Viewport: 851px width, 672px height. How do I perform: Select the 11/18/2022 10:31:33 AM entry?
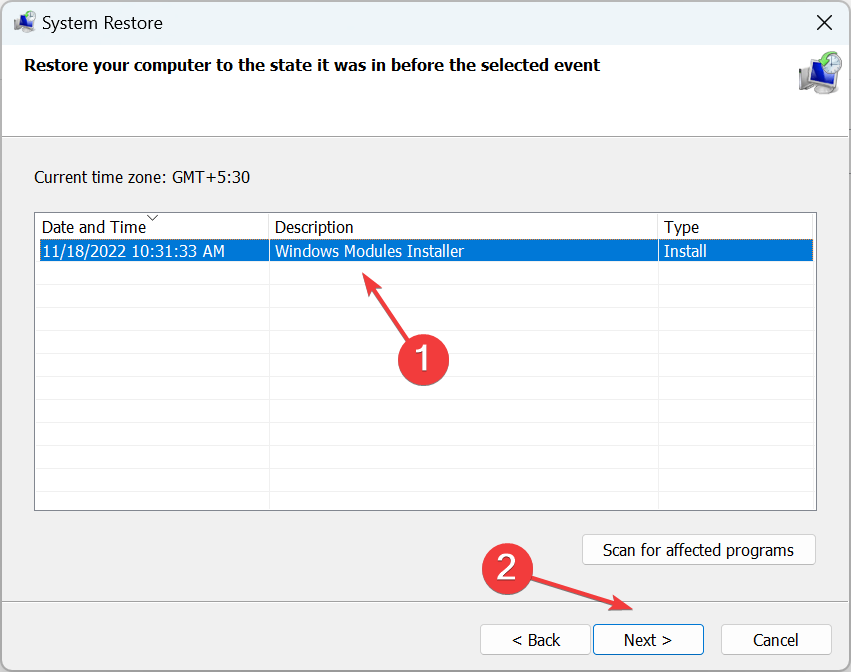pos(134,251)
